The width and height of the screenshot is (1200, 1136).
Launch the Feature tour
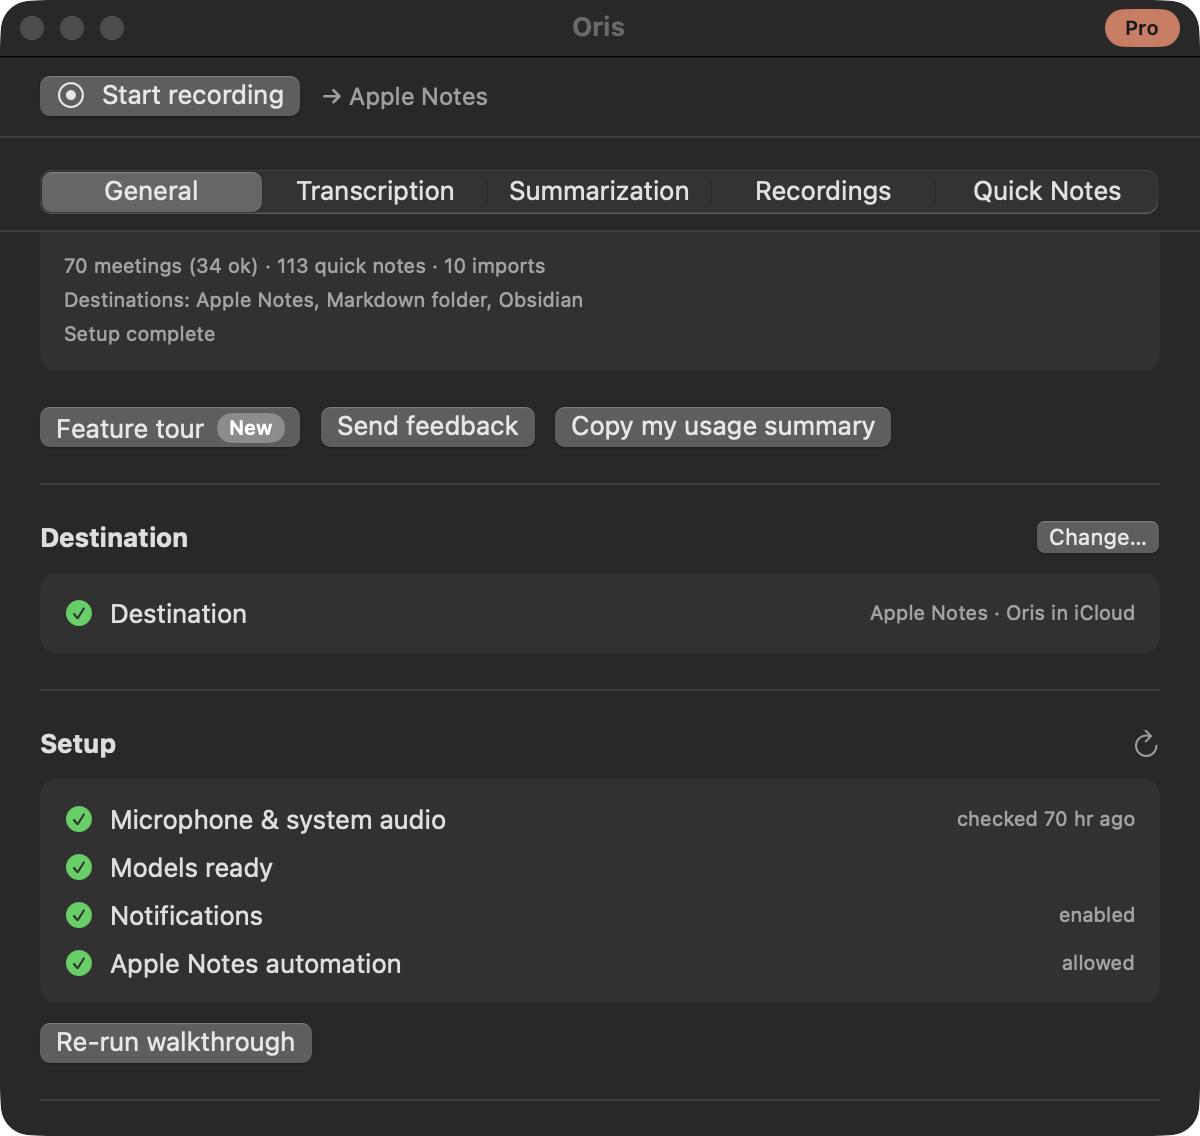pyautogui.click(x=170, y=428)
